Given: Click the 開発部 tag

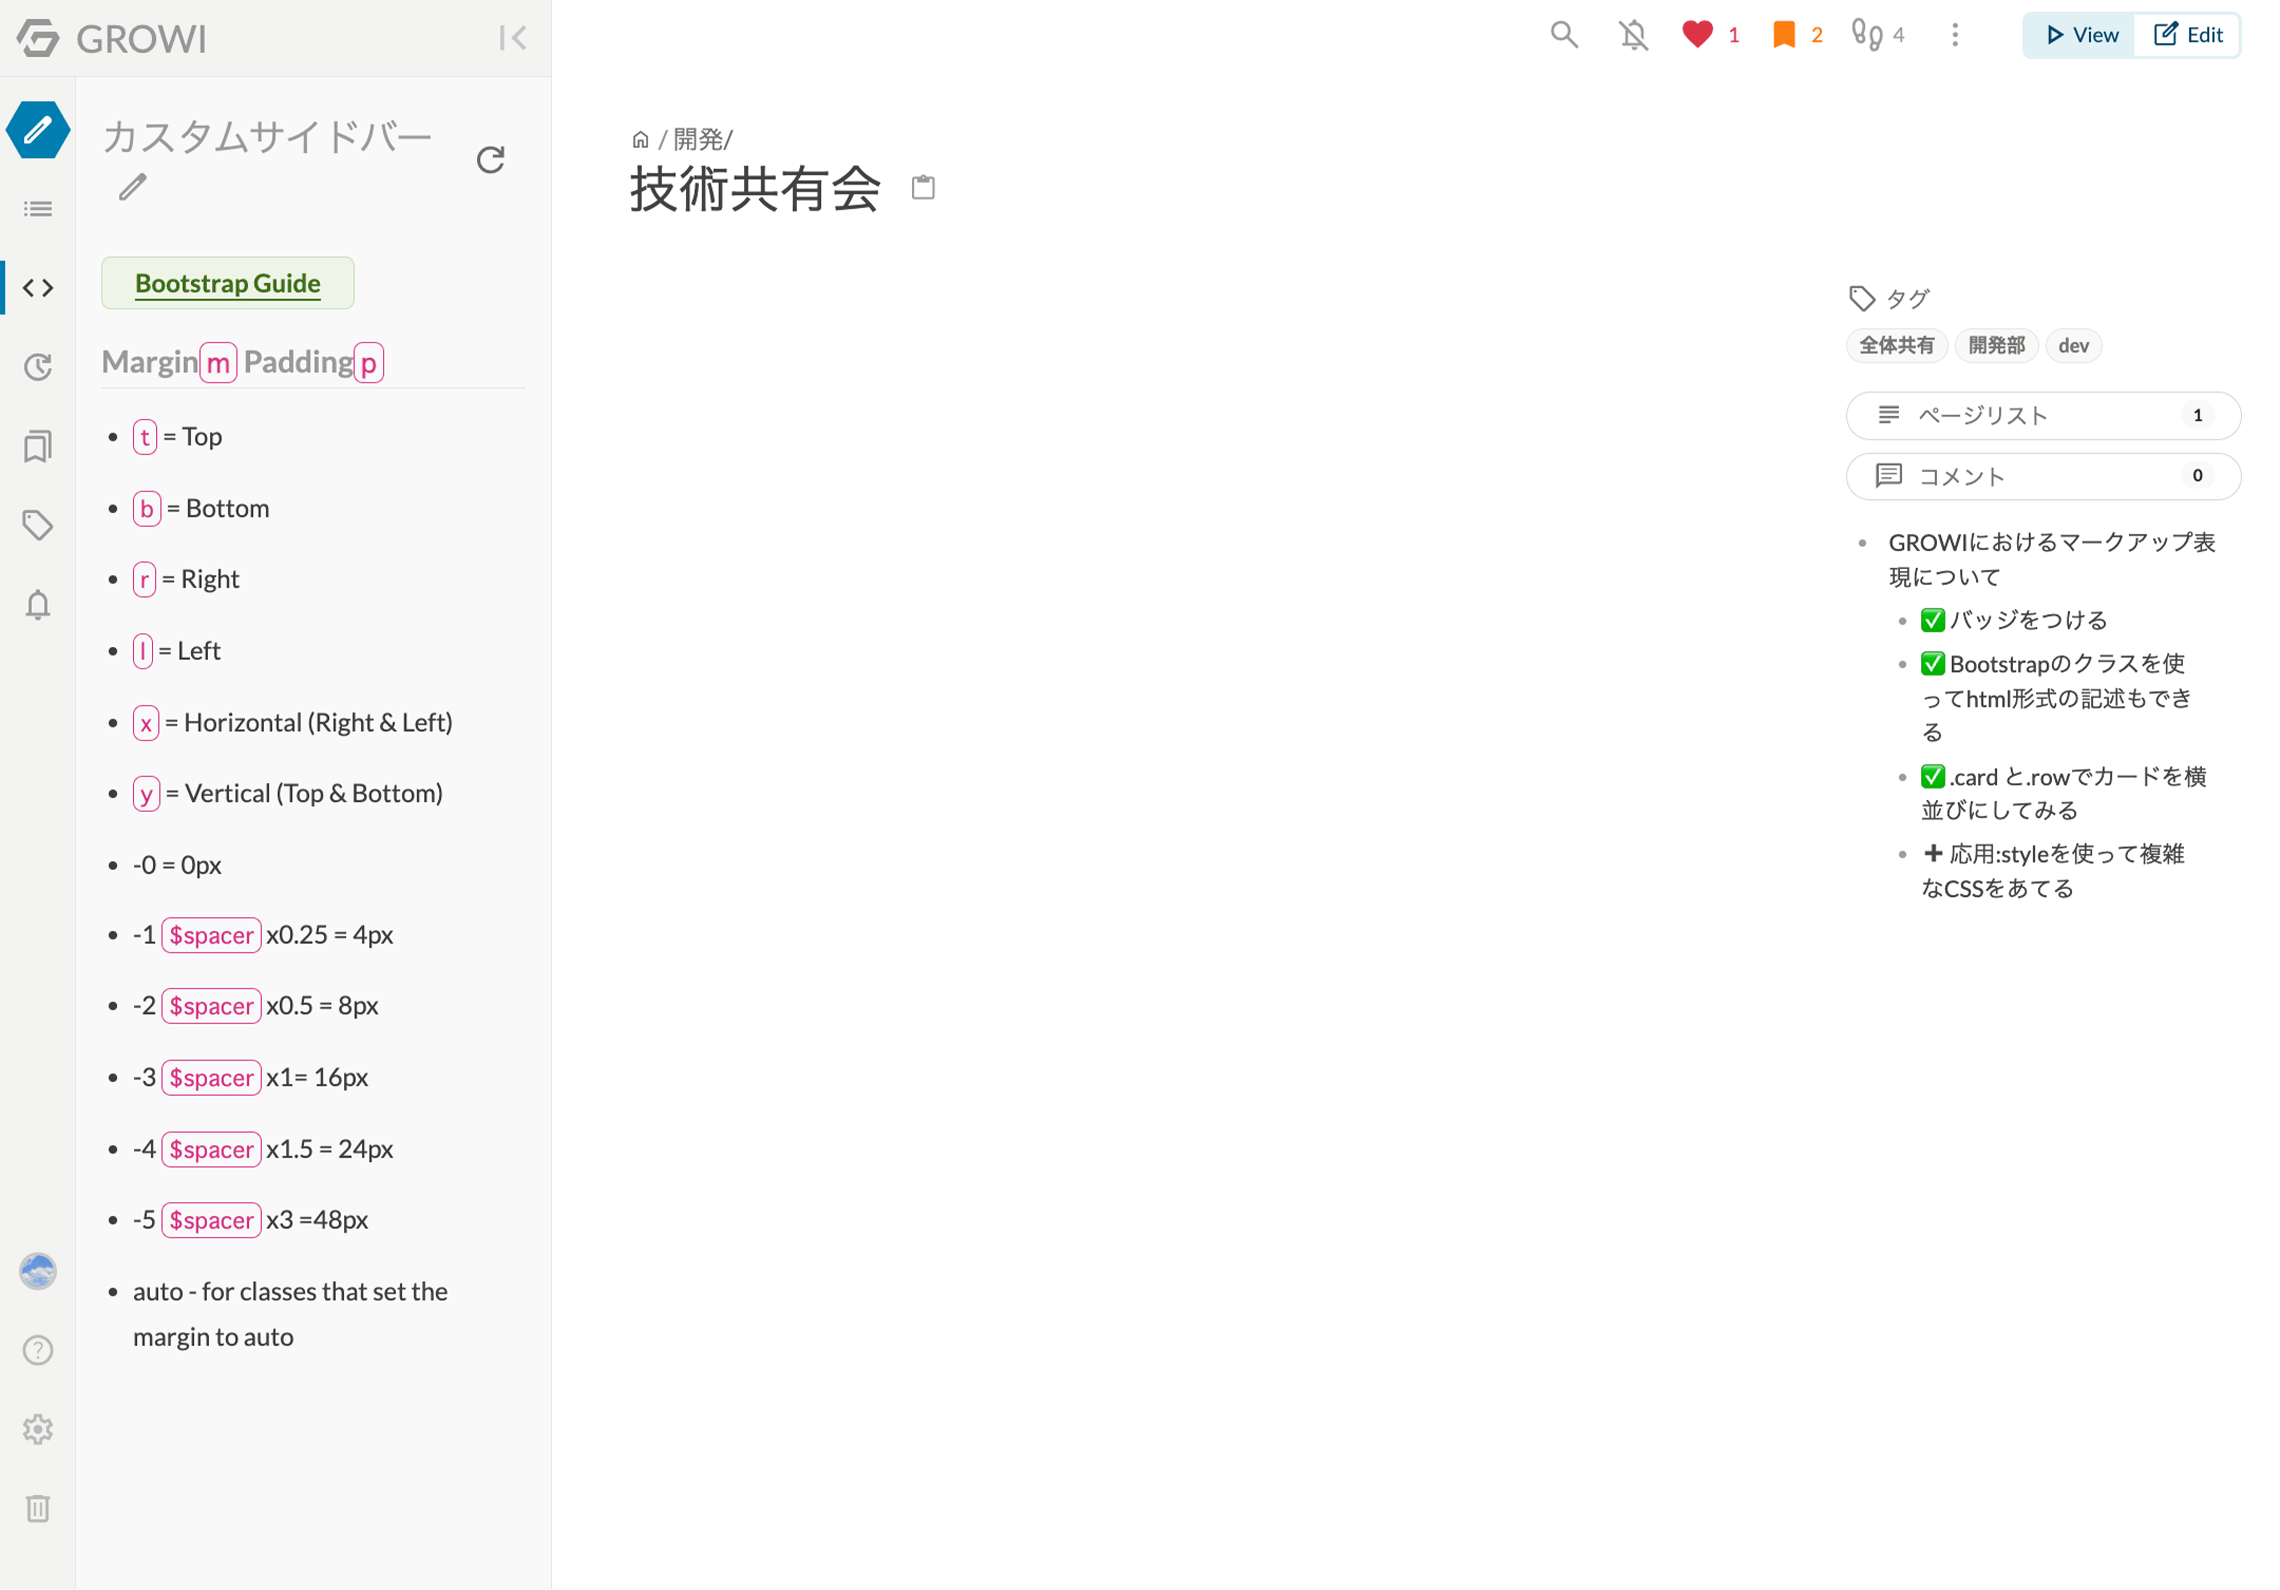Looking at the screenshot, I should click(1996, 346).
